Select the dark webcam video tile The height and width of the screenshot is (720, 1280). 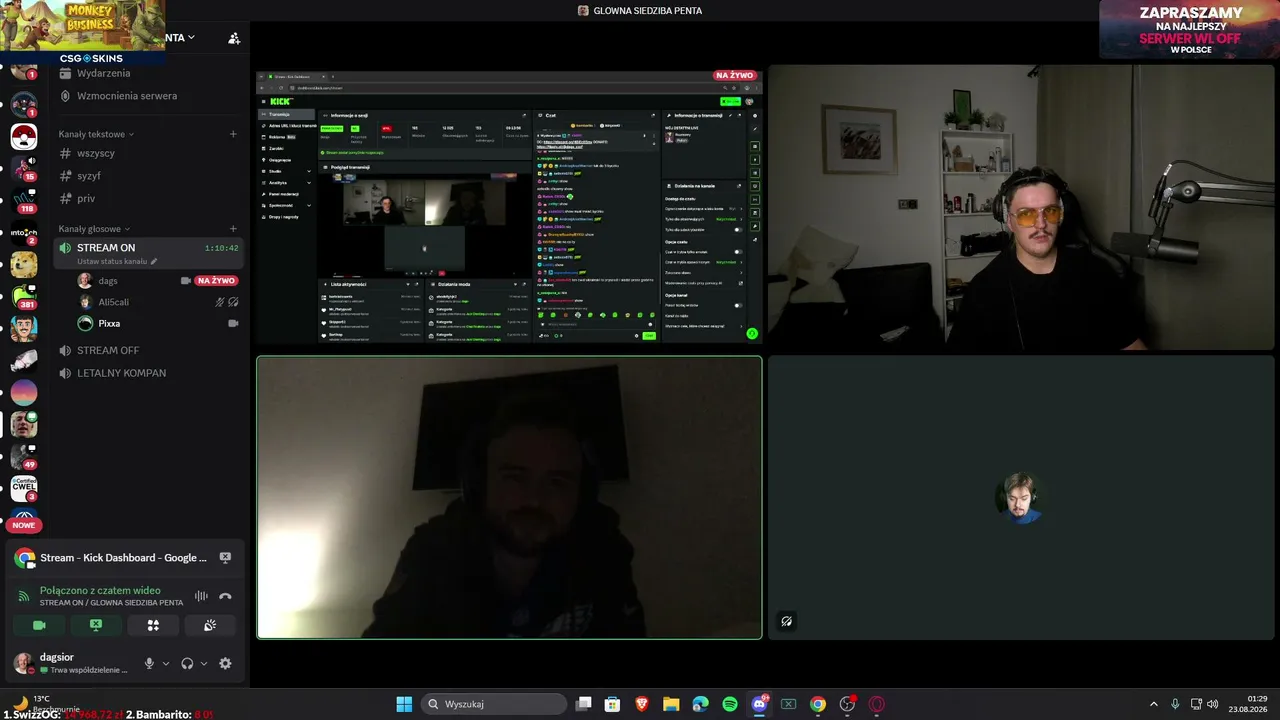[x=509, y=497]
